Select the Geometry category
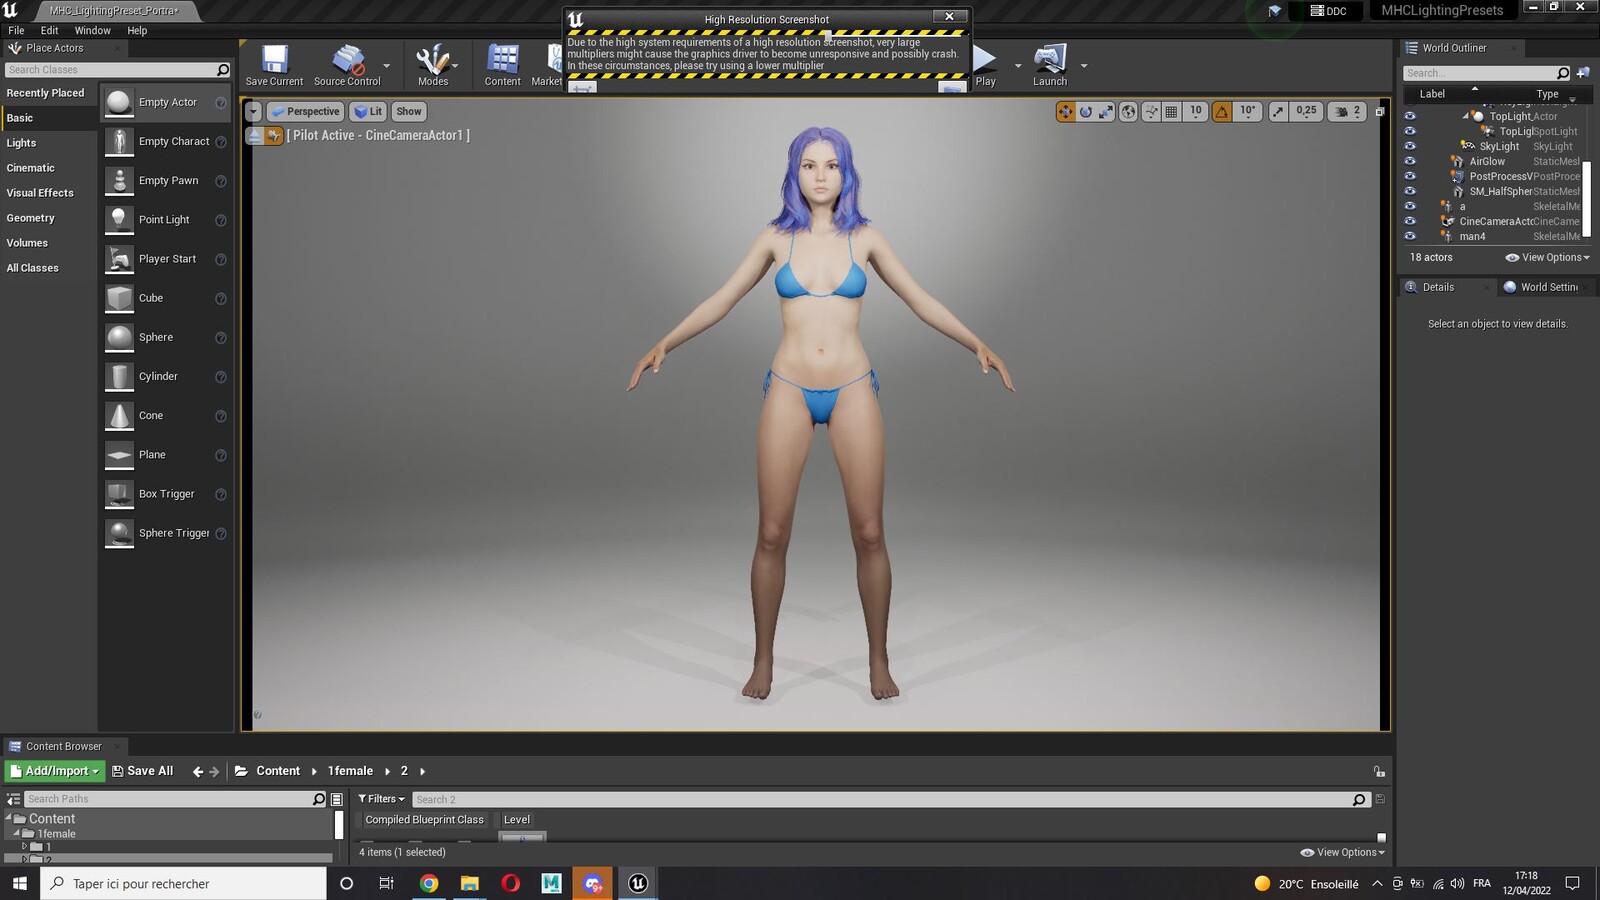Viewport: 1600px width, 900px height. click(x=30, y=218)
